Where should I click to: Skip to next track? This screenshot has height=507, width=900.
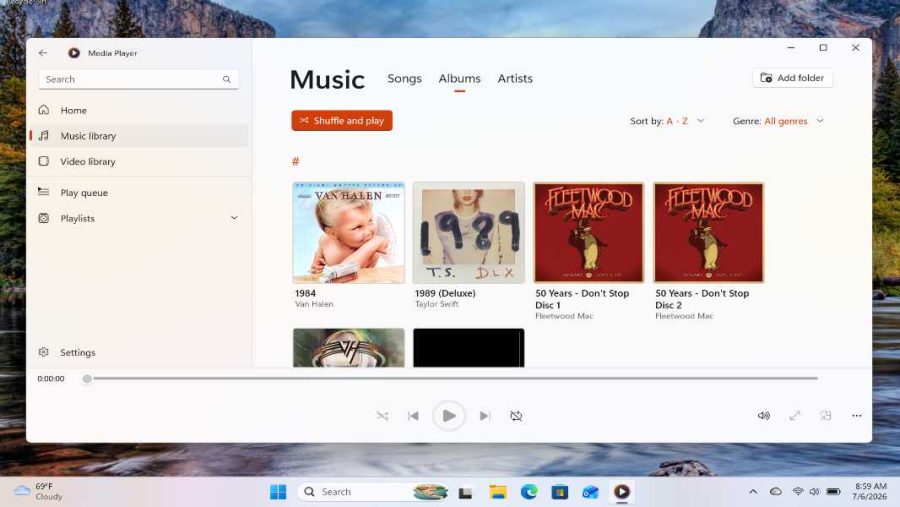click(x=485, y=416)
